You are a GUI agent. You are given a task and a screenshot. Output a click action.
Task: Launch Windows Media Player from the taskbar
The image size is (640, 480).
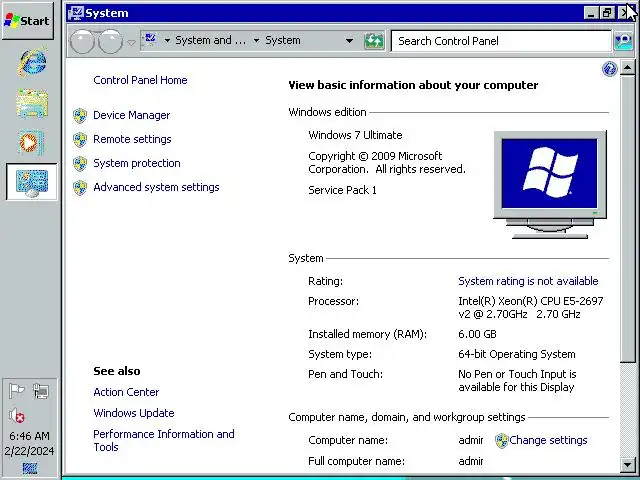(x=30, y=143)
